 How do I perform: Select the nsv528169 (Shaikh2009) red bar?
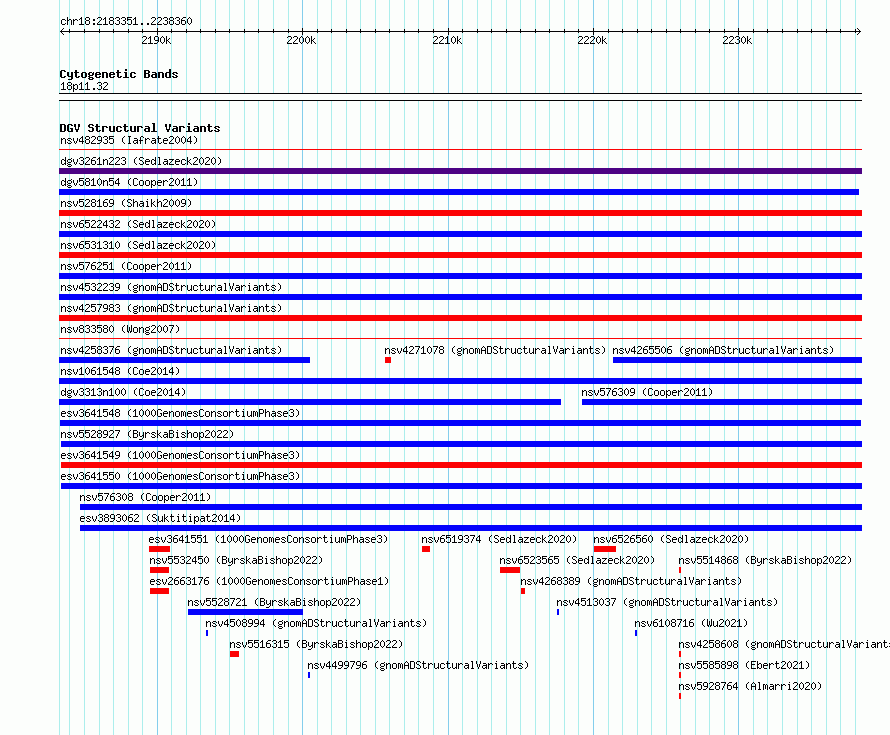460,213
